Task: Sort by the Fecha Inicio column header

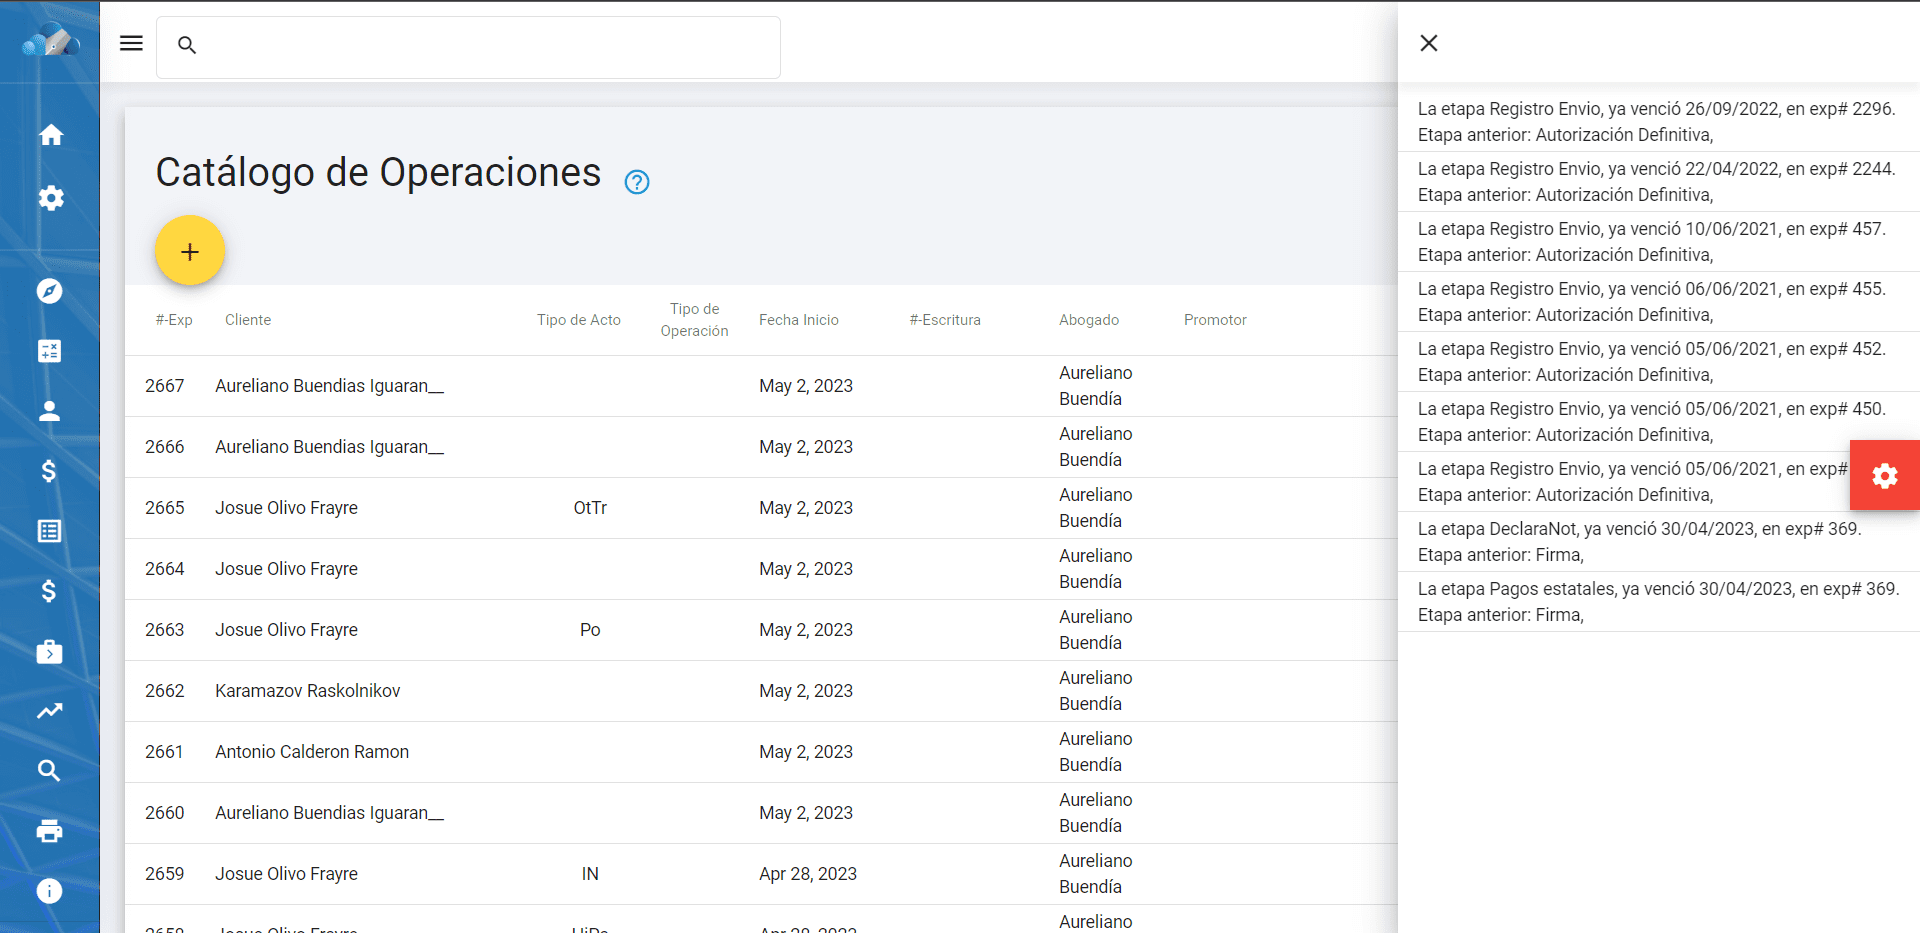Action: [798, 320]
